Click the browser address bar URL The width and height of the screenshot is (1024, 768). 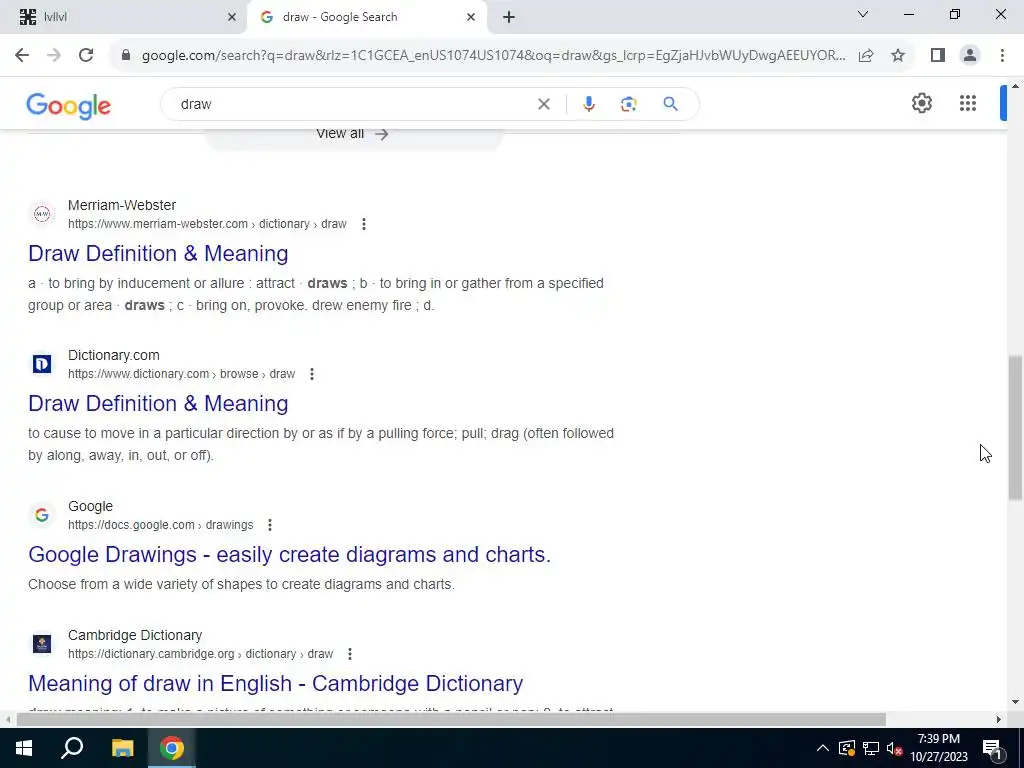click(493, 55)
